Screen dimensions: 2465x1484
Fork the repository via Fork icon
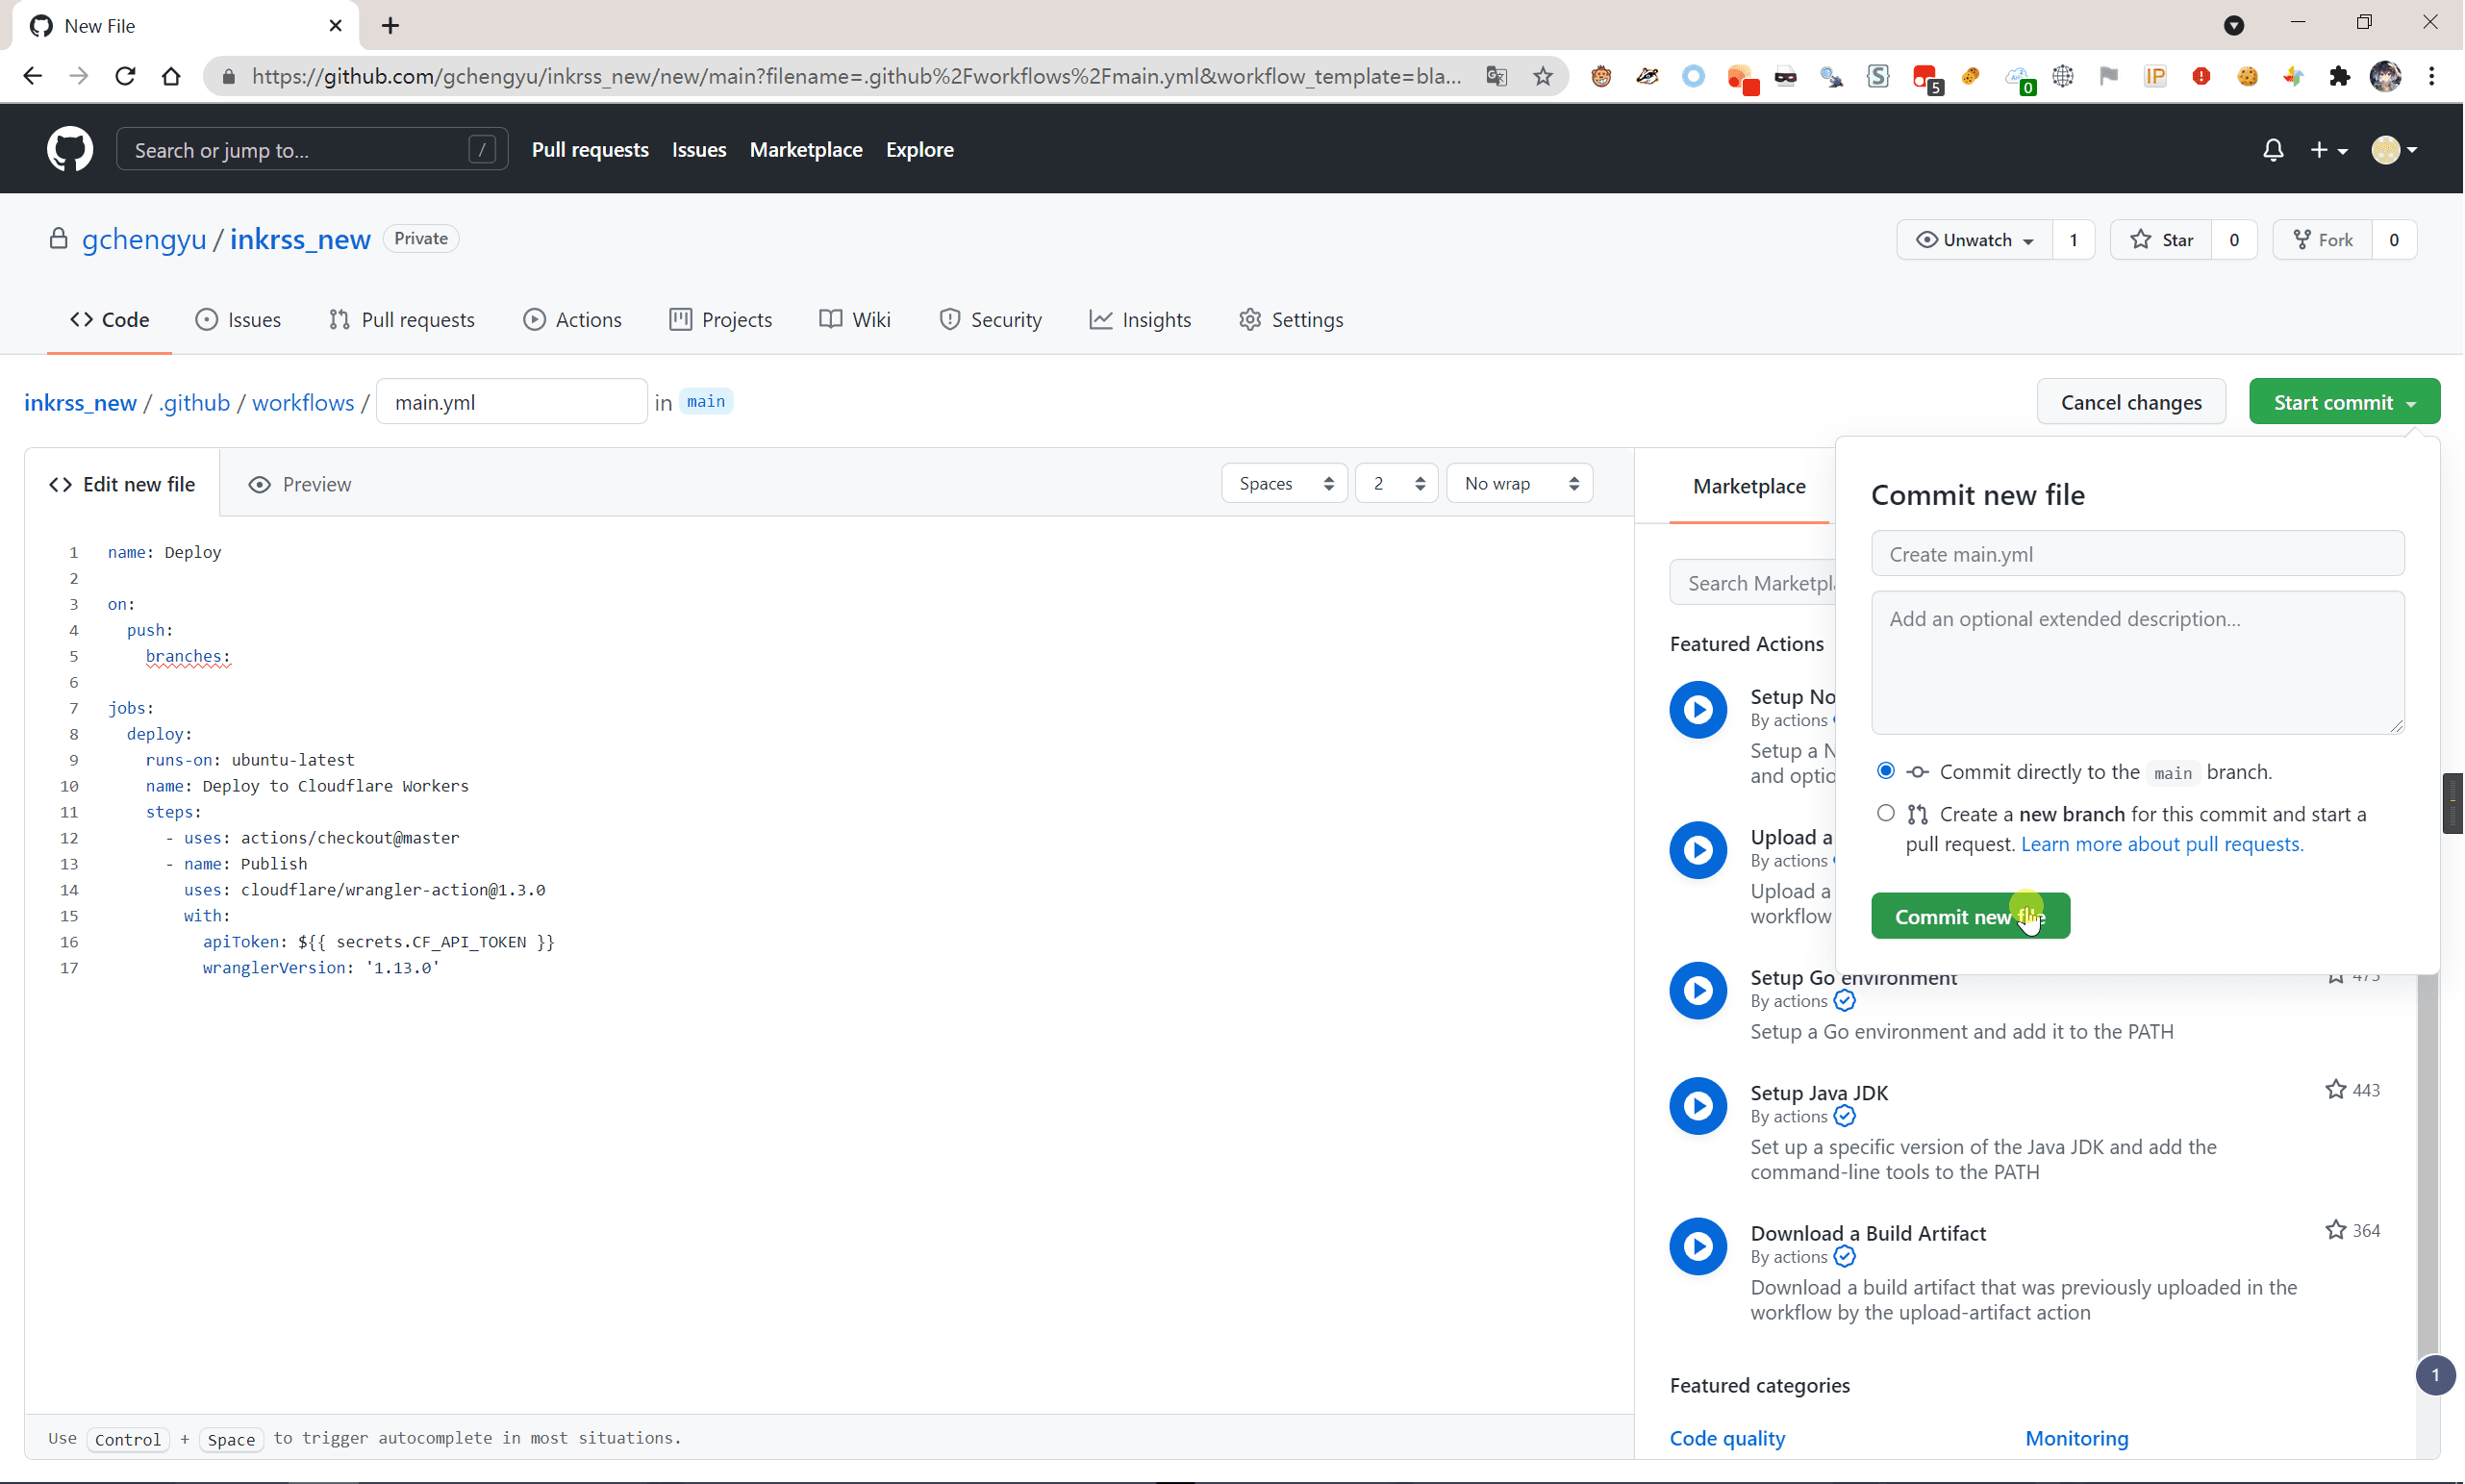(2323, 240)
